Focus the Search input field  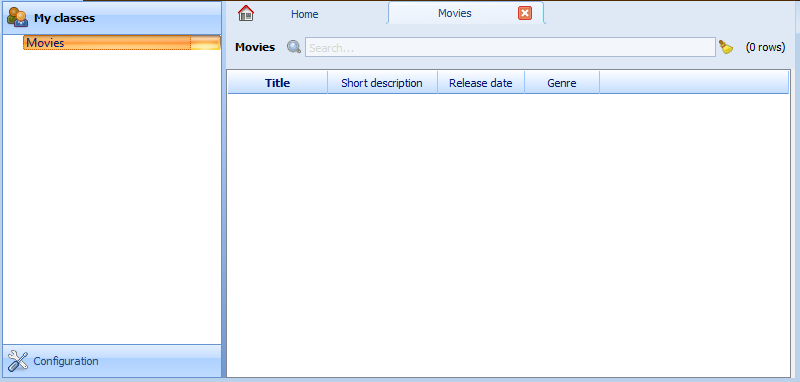click(510, 47)
